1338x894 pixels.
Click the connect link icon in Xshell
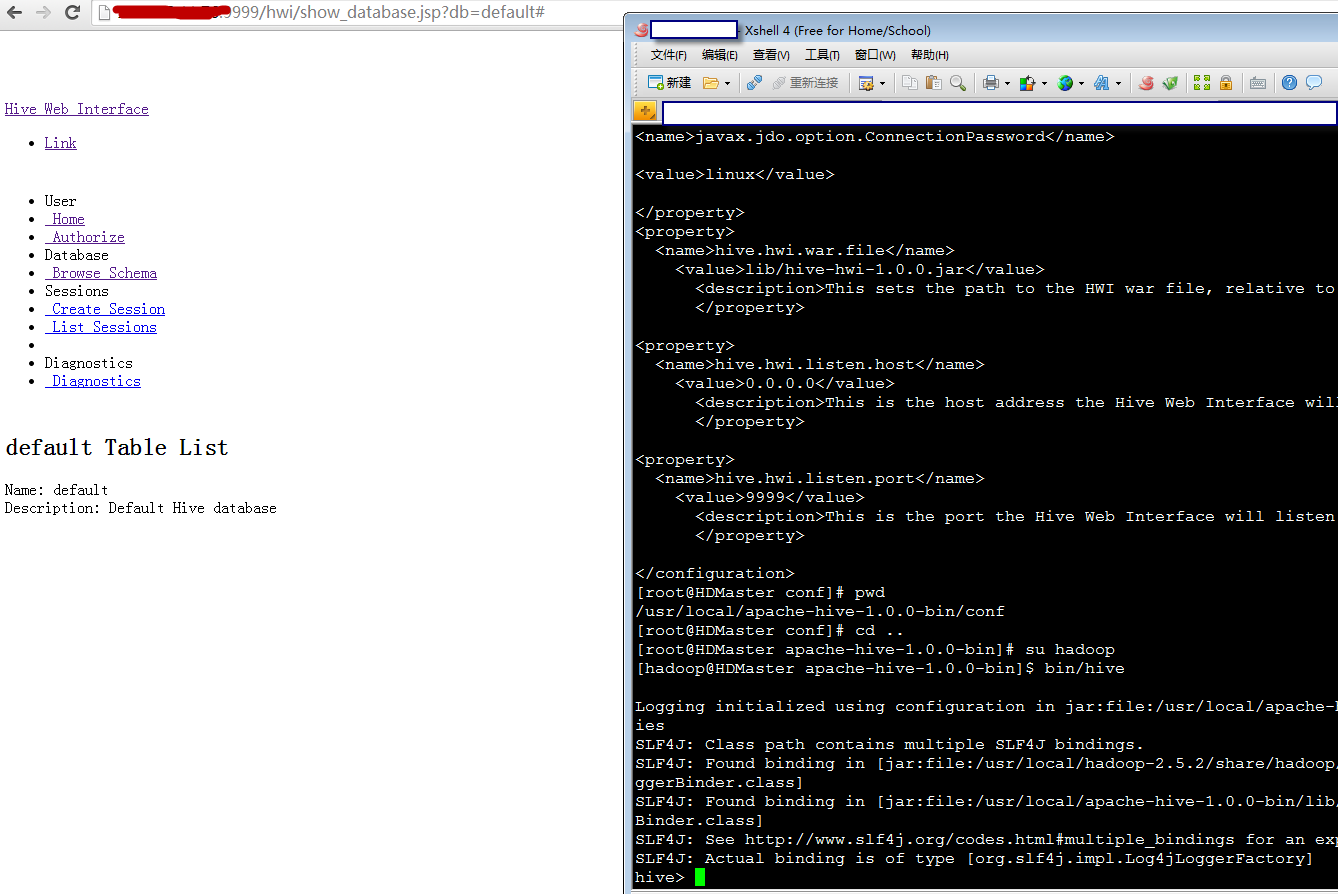[x=754, y=83]
